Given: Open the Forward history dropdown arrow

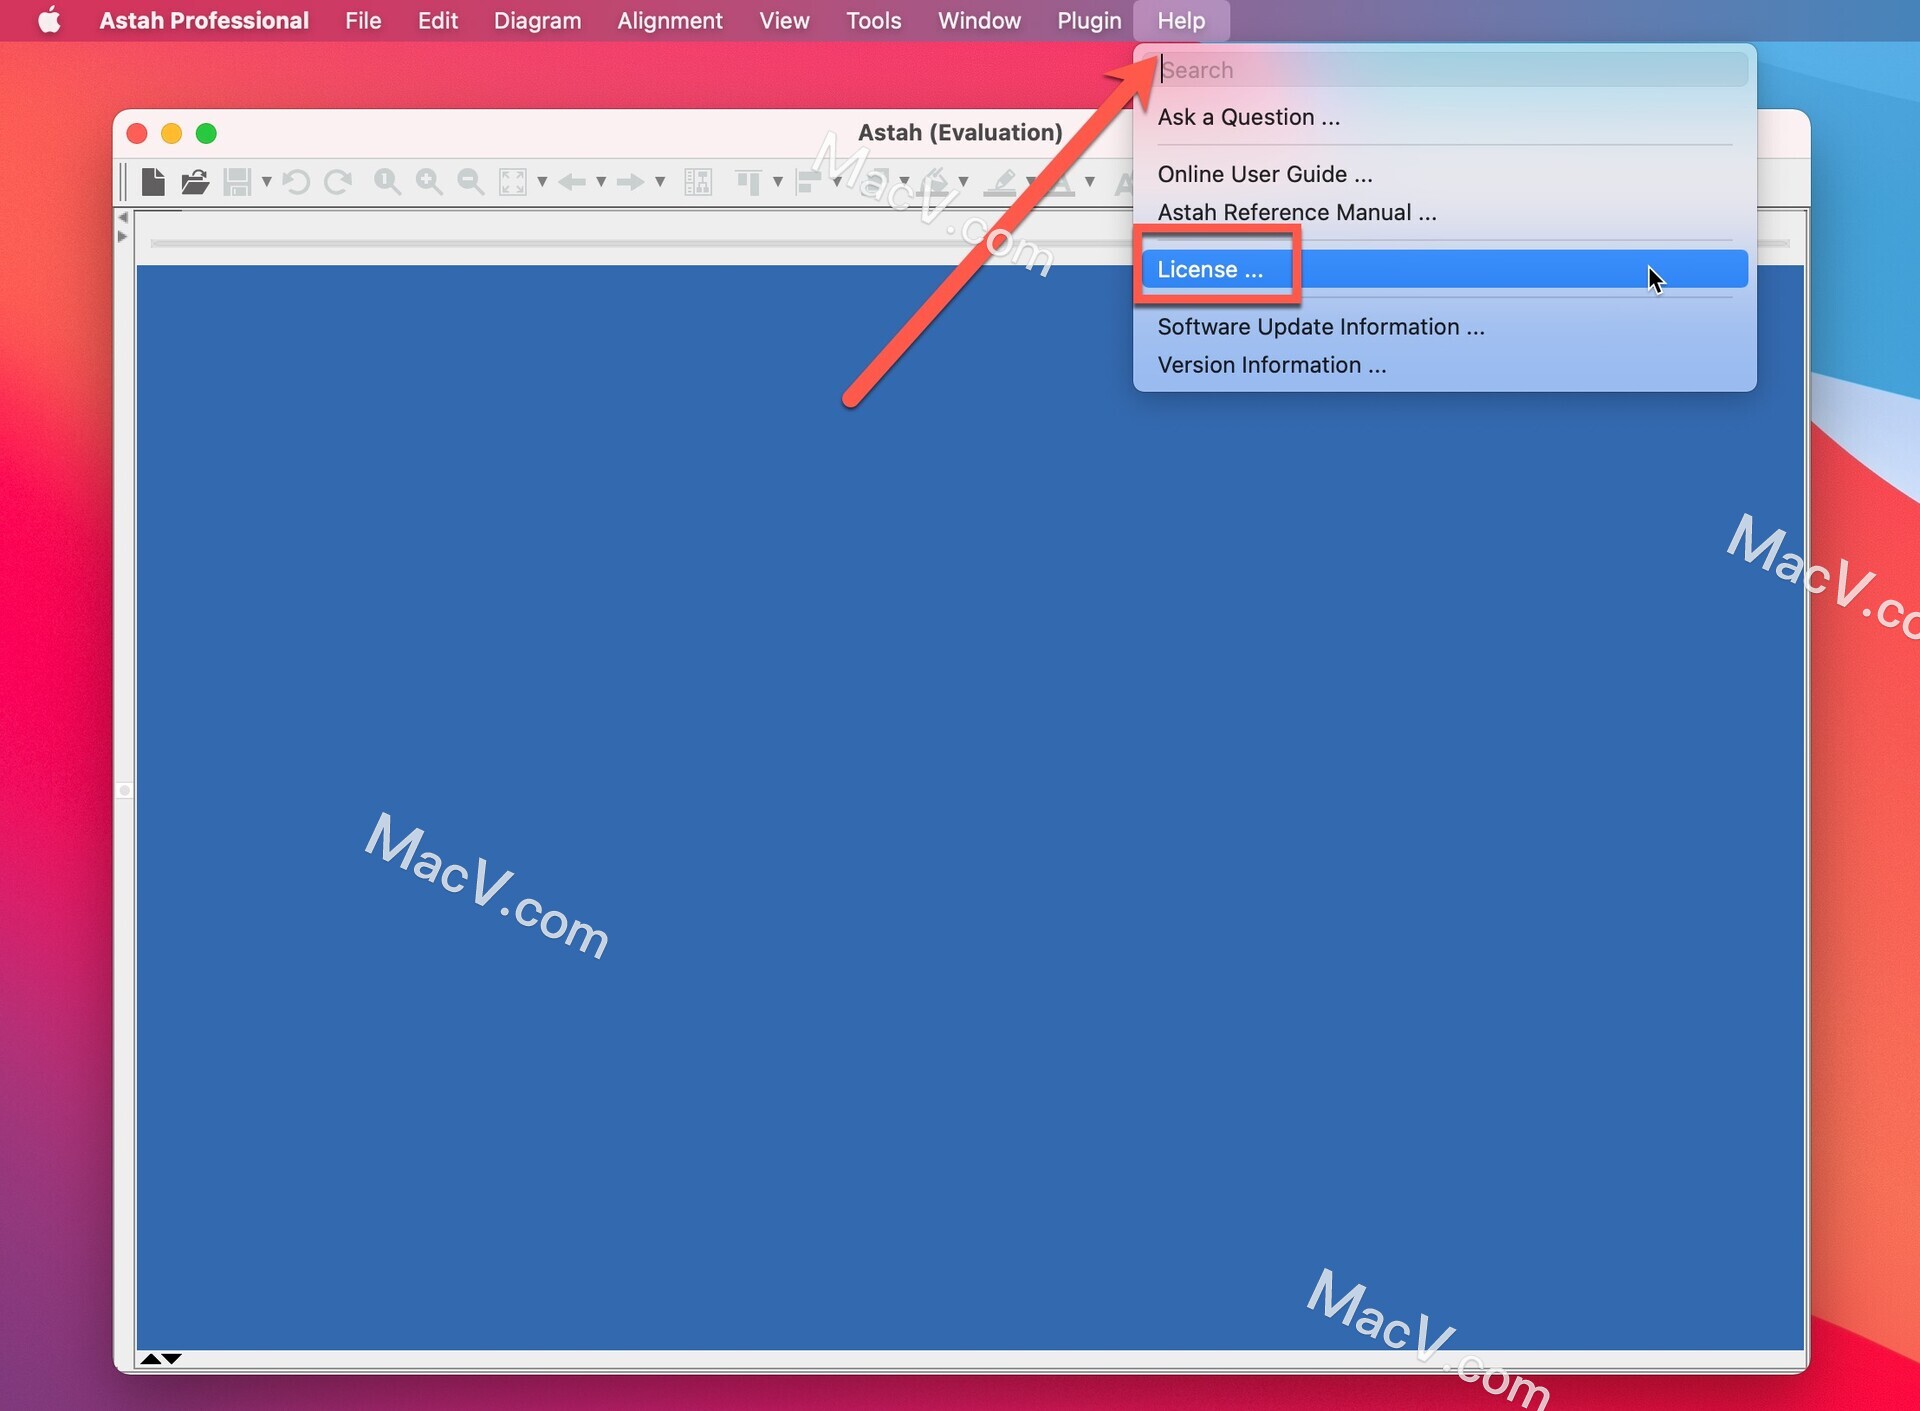Looking at the screenshot, I should [660, 182].
